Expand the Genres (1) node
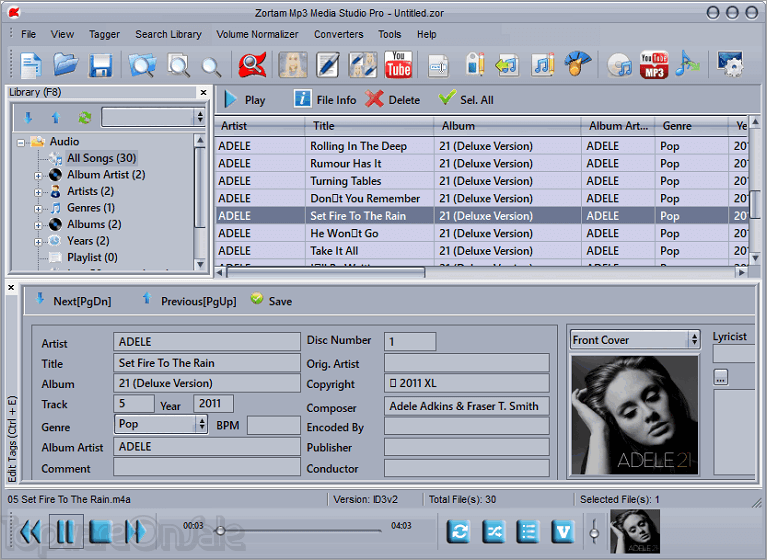The image size is (767, 560). (38, 209)
